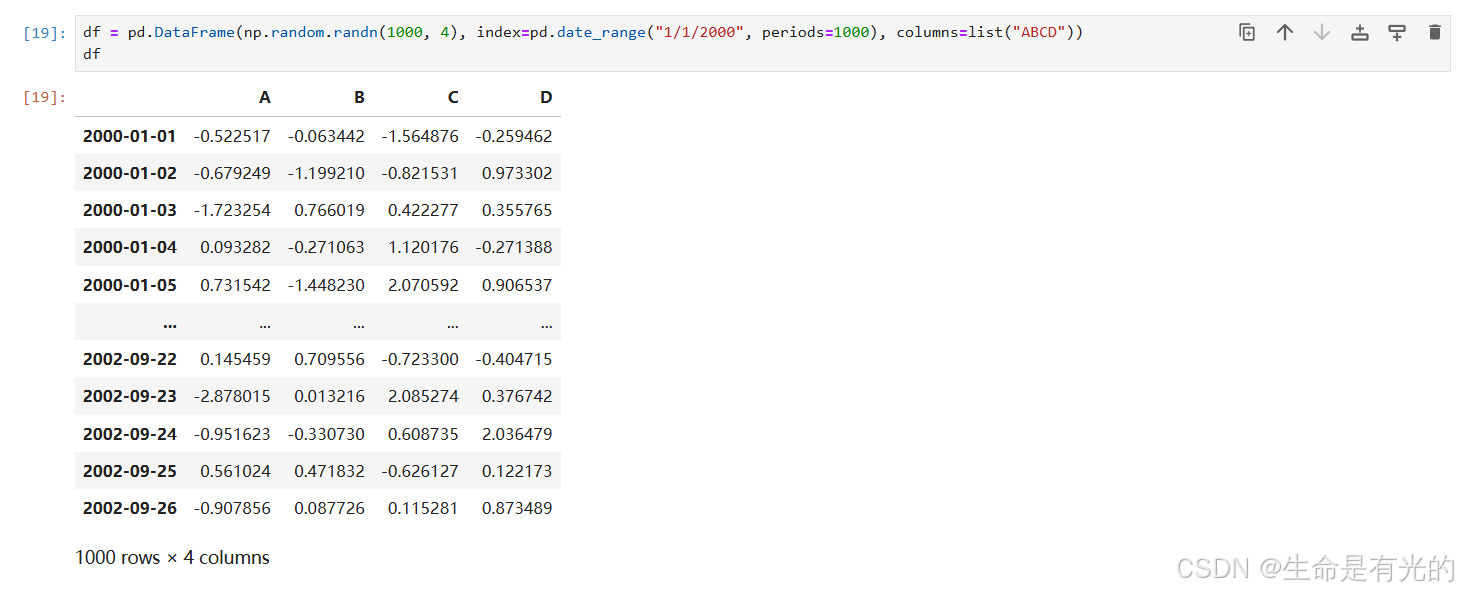
Task: Click cell value -0.522517
Action: 232,136
